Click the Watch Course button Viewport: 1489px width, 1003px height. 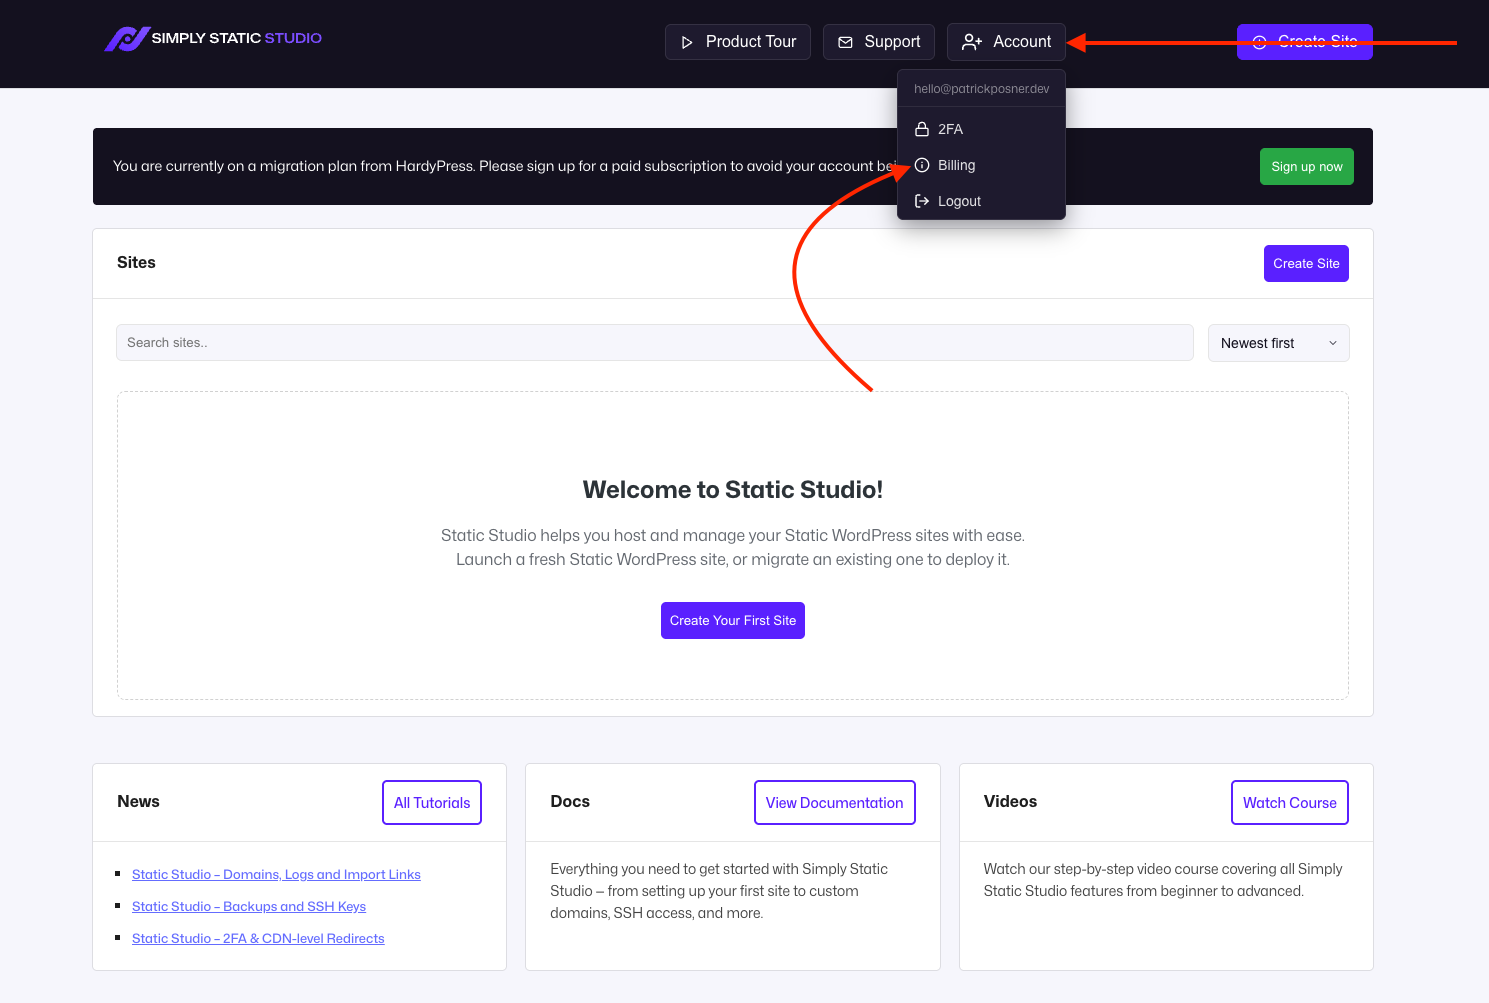(1290, 803)
